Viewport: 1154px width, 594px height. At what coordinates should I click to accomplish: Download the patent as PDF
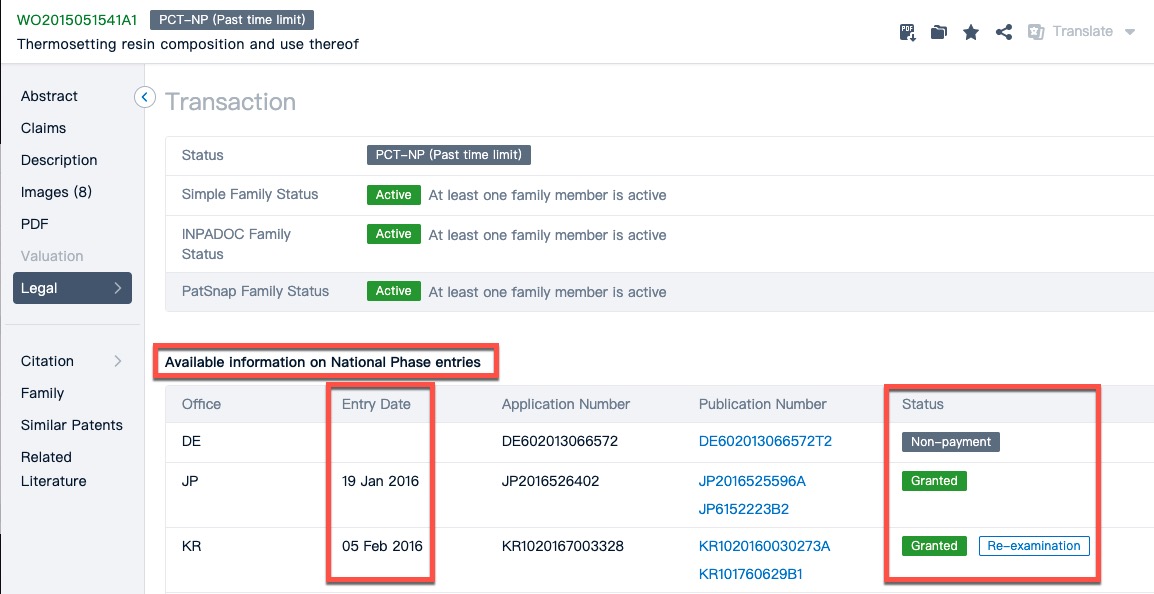907,32
